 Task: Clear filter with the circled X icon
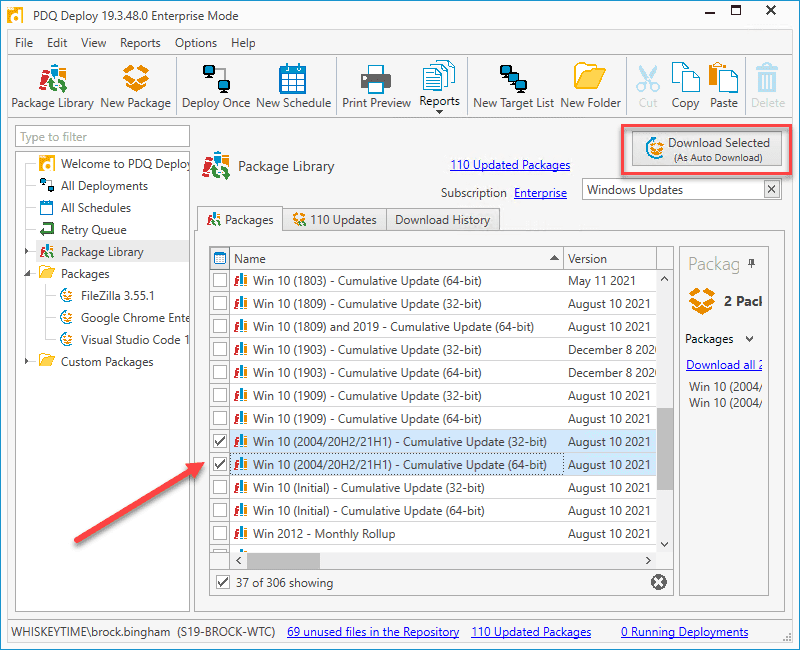[659, 582]
